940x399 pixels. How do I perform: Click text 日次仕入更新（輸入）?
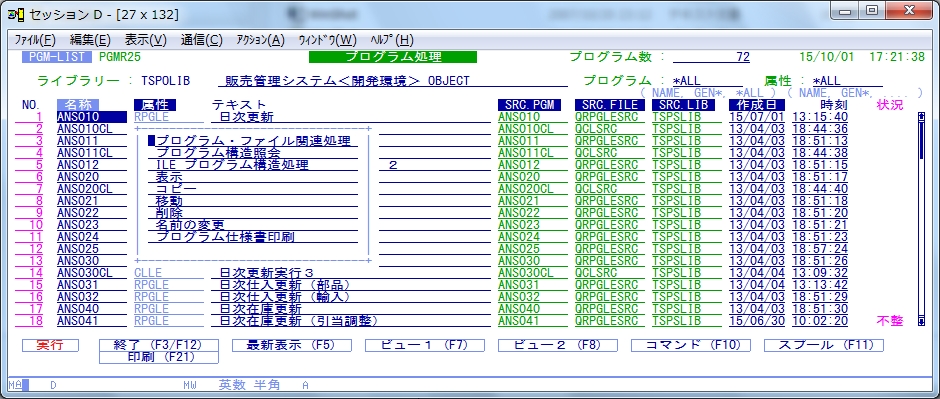285,297
